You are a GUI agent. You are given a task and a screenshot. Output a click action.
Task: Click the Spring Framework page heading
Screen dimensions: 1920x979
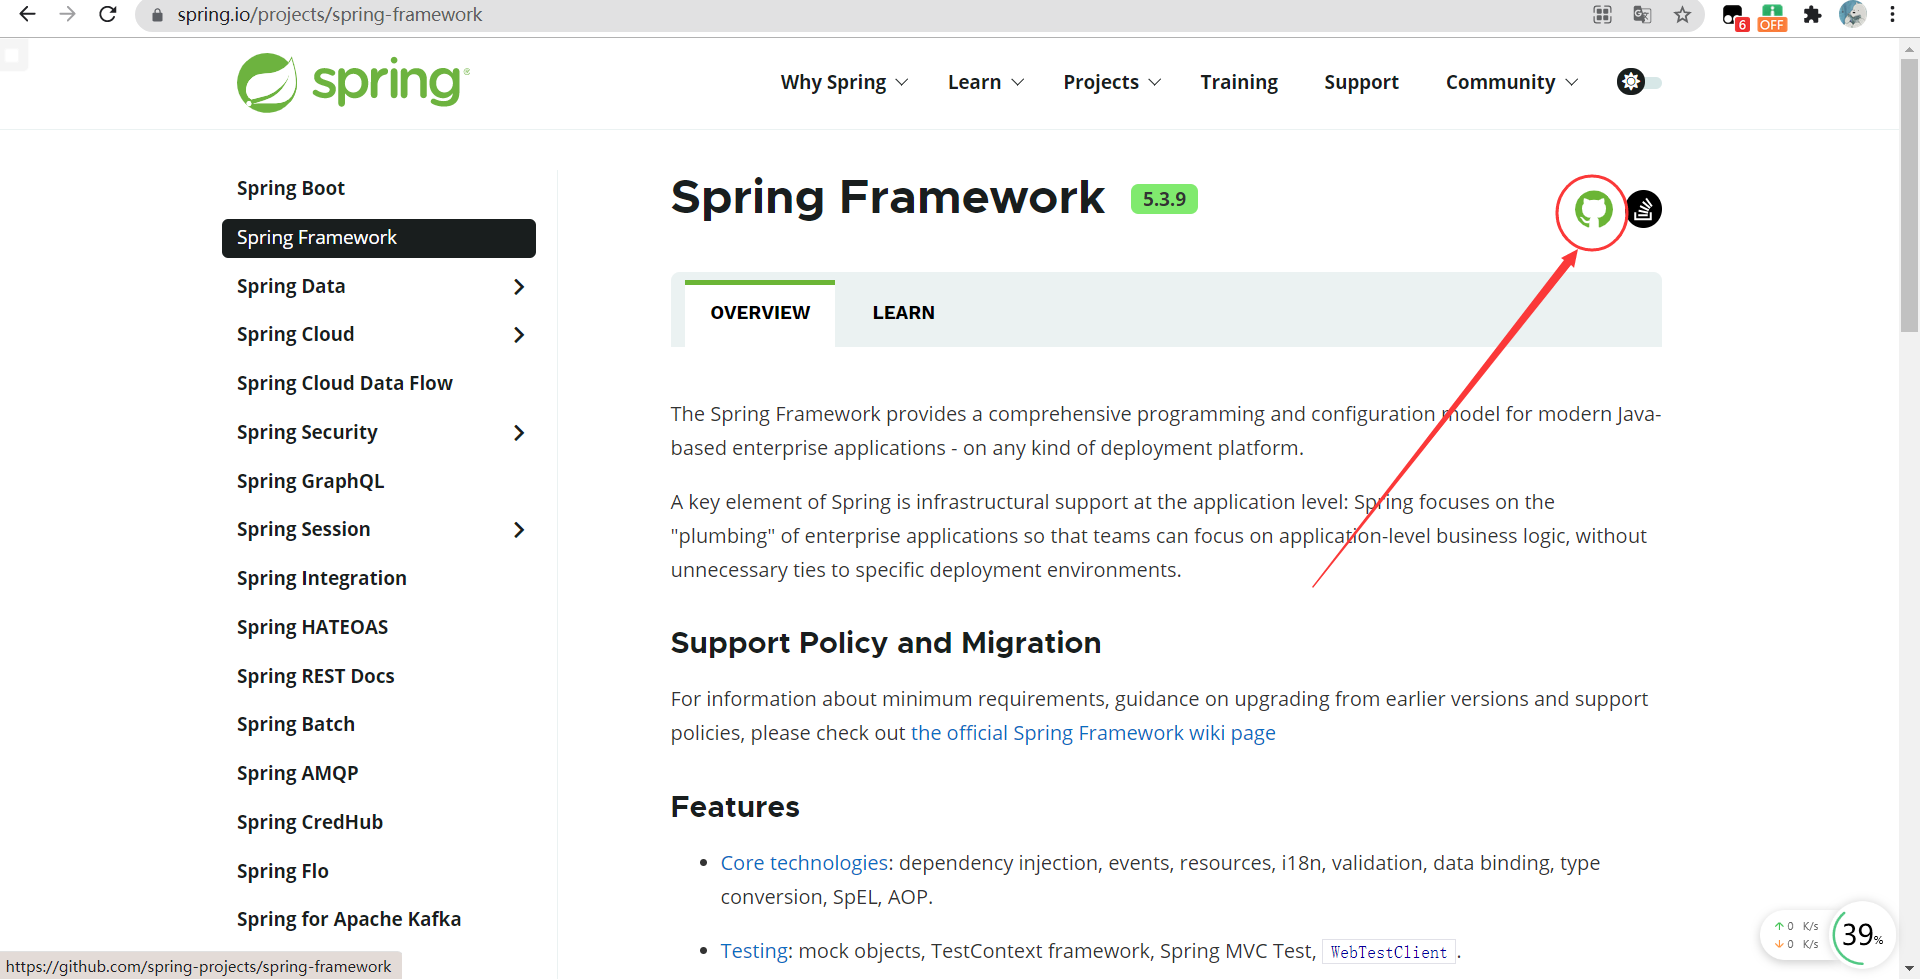(888, 198)
